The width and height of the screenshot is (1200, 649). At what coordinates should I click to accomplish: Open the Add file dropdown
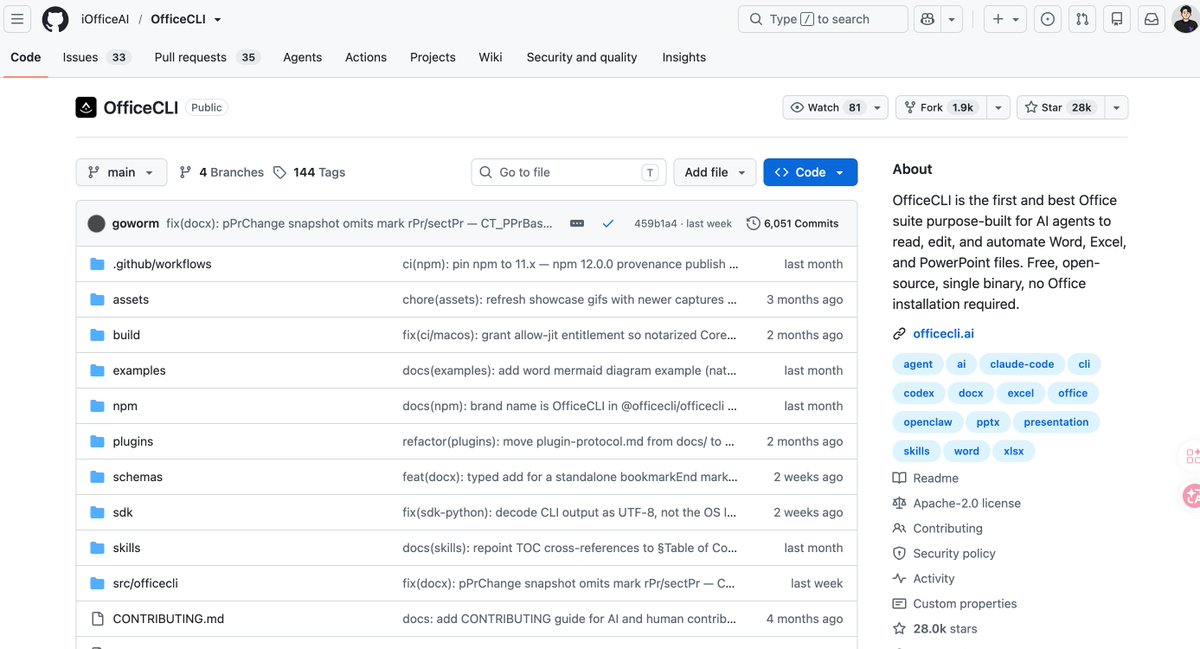point(714,172)
